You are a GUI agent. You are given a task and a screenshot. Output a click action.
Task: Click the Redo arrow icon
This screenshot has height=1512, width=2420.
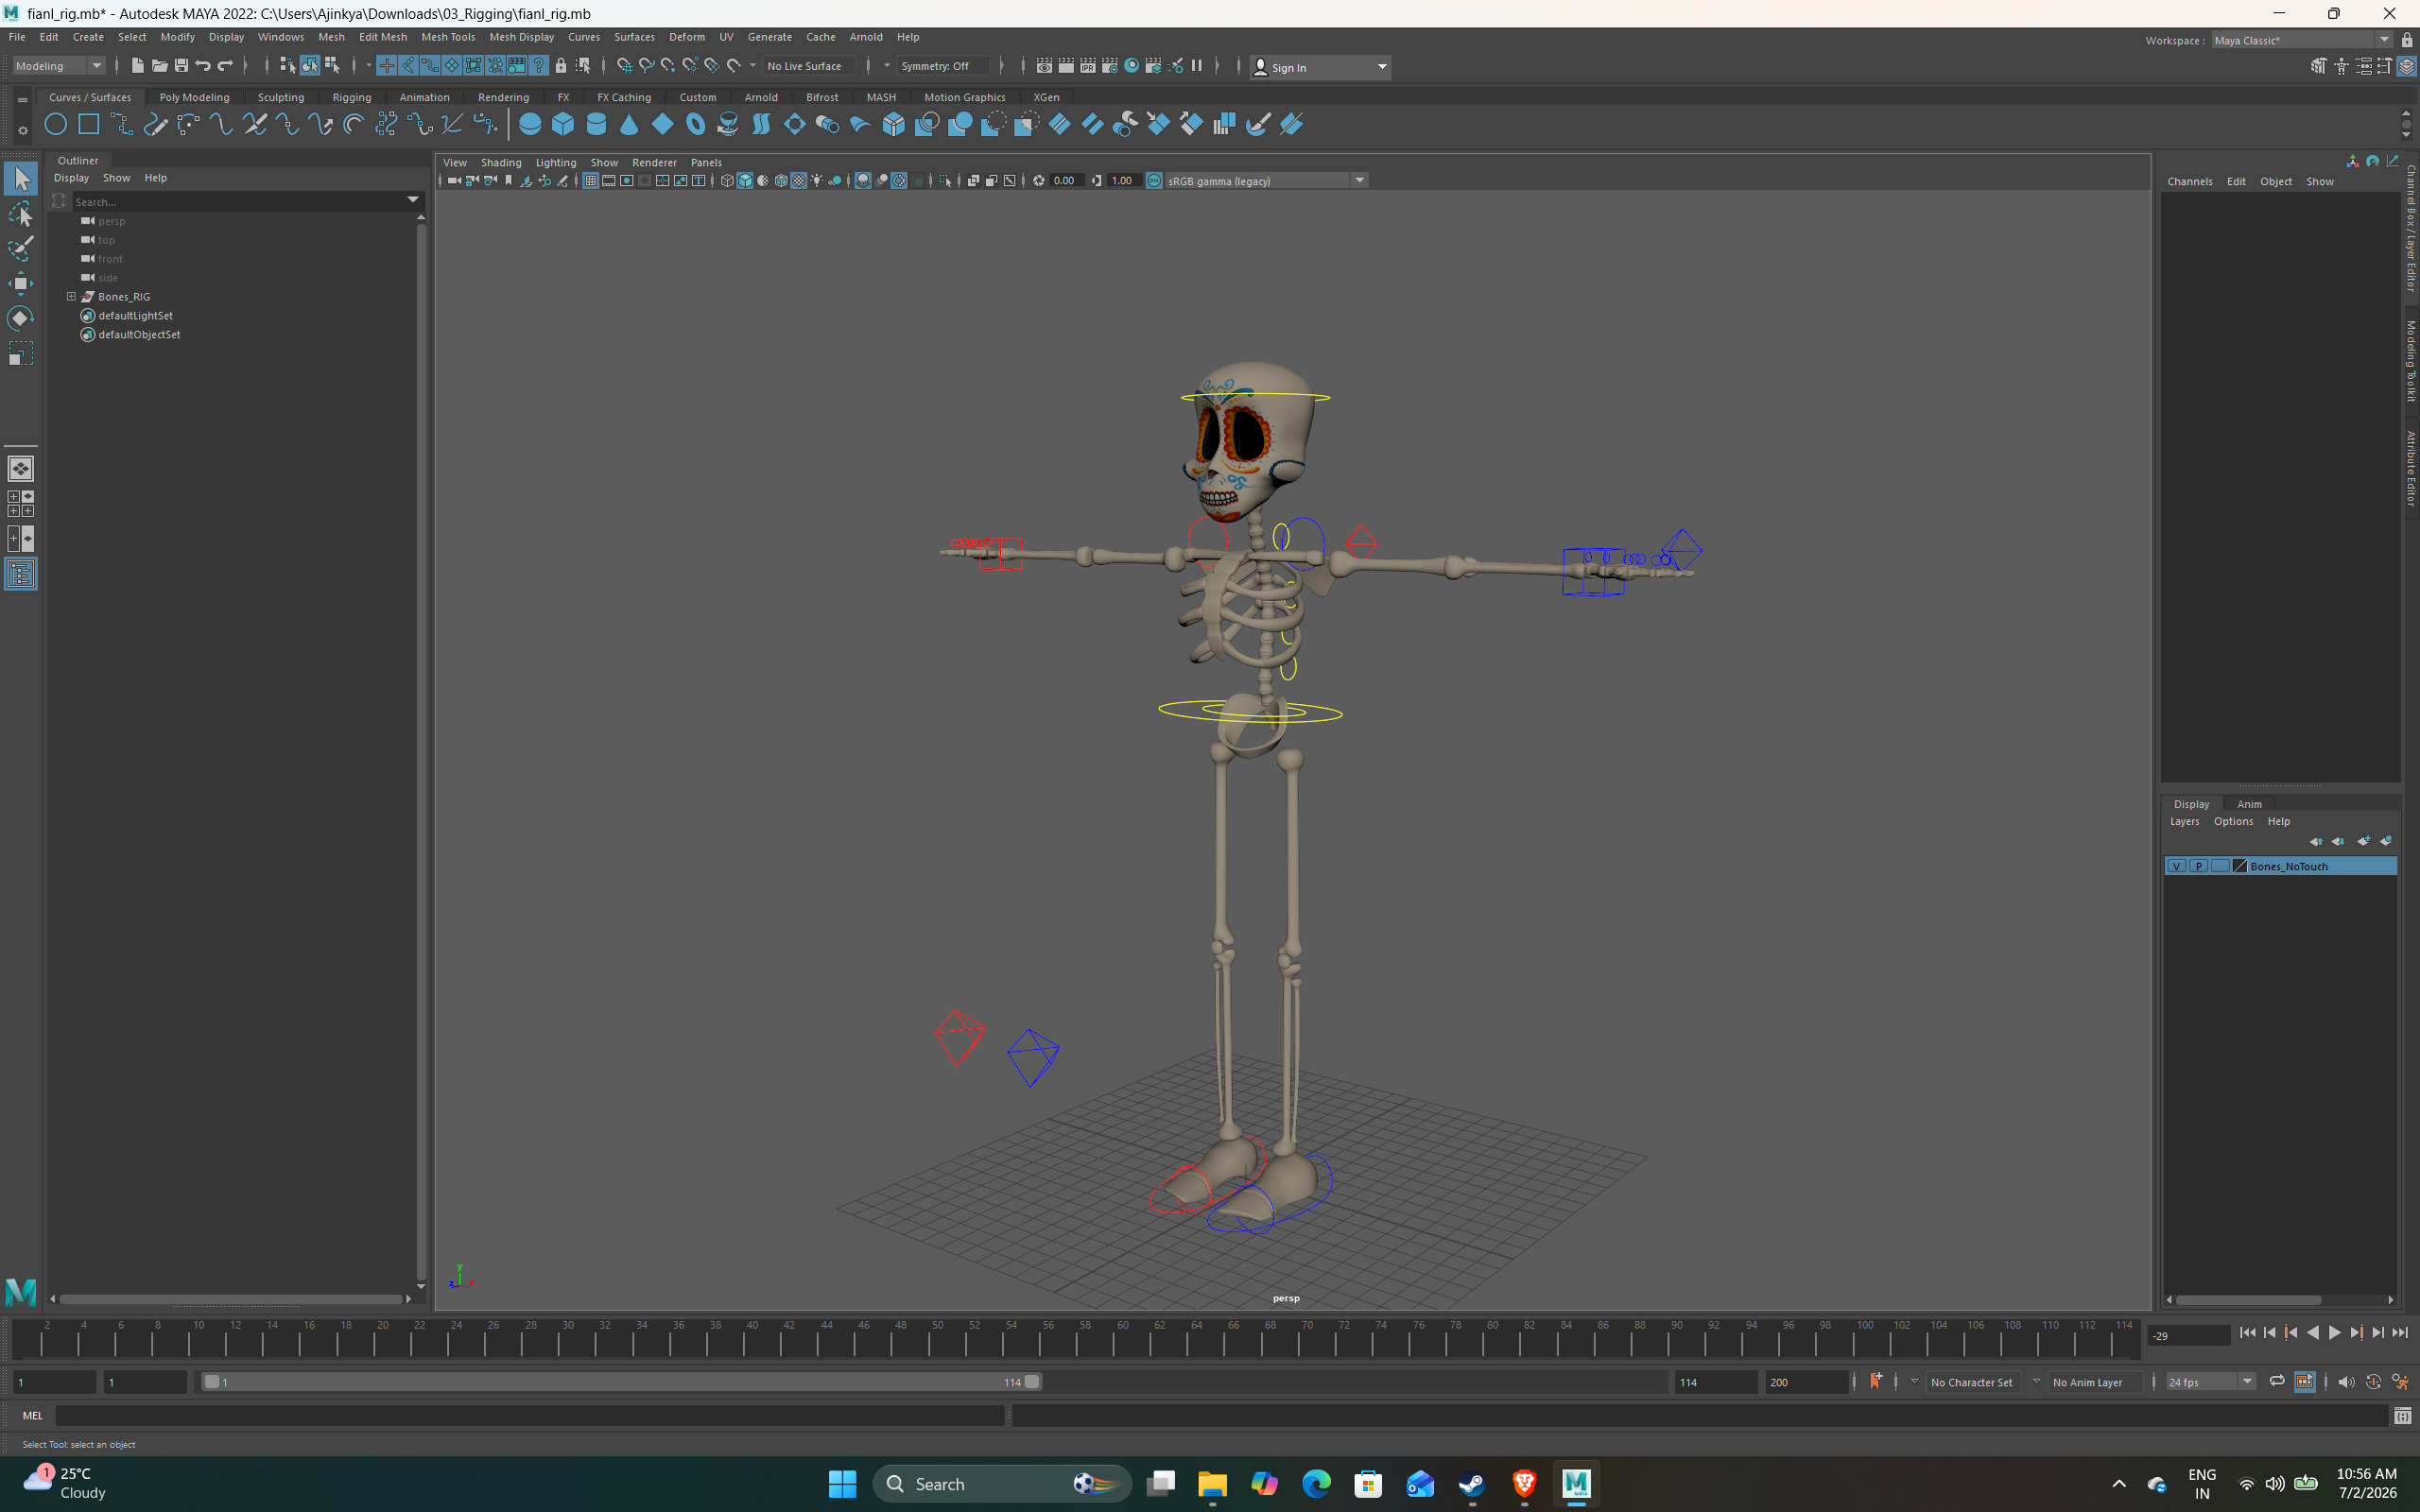225,66
